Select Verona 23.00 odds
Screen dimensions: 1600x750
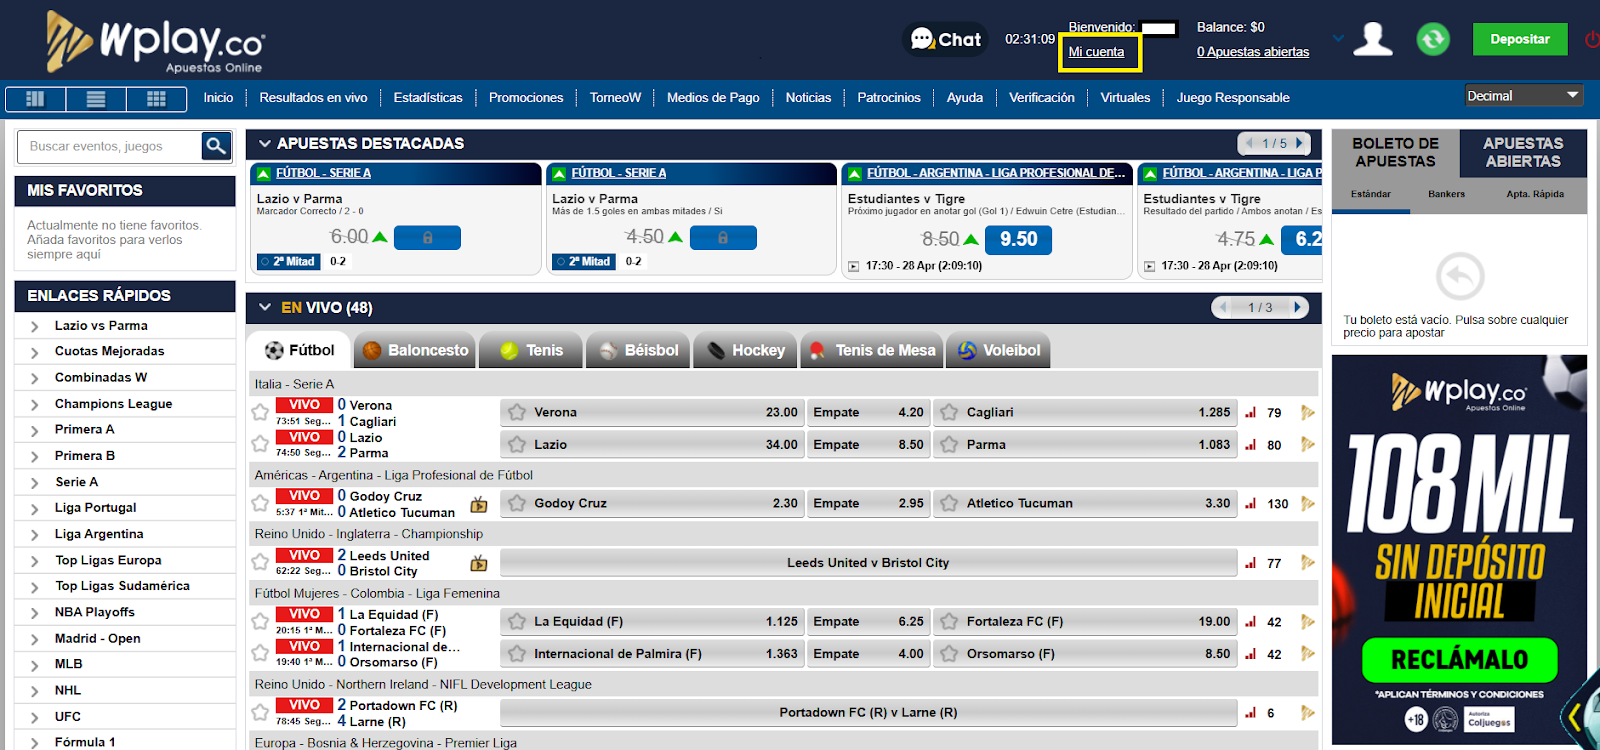[650, 412]
